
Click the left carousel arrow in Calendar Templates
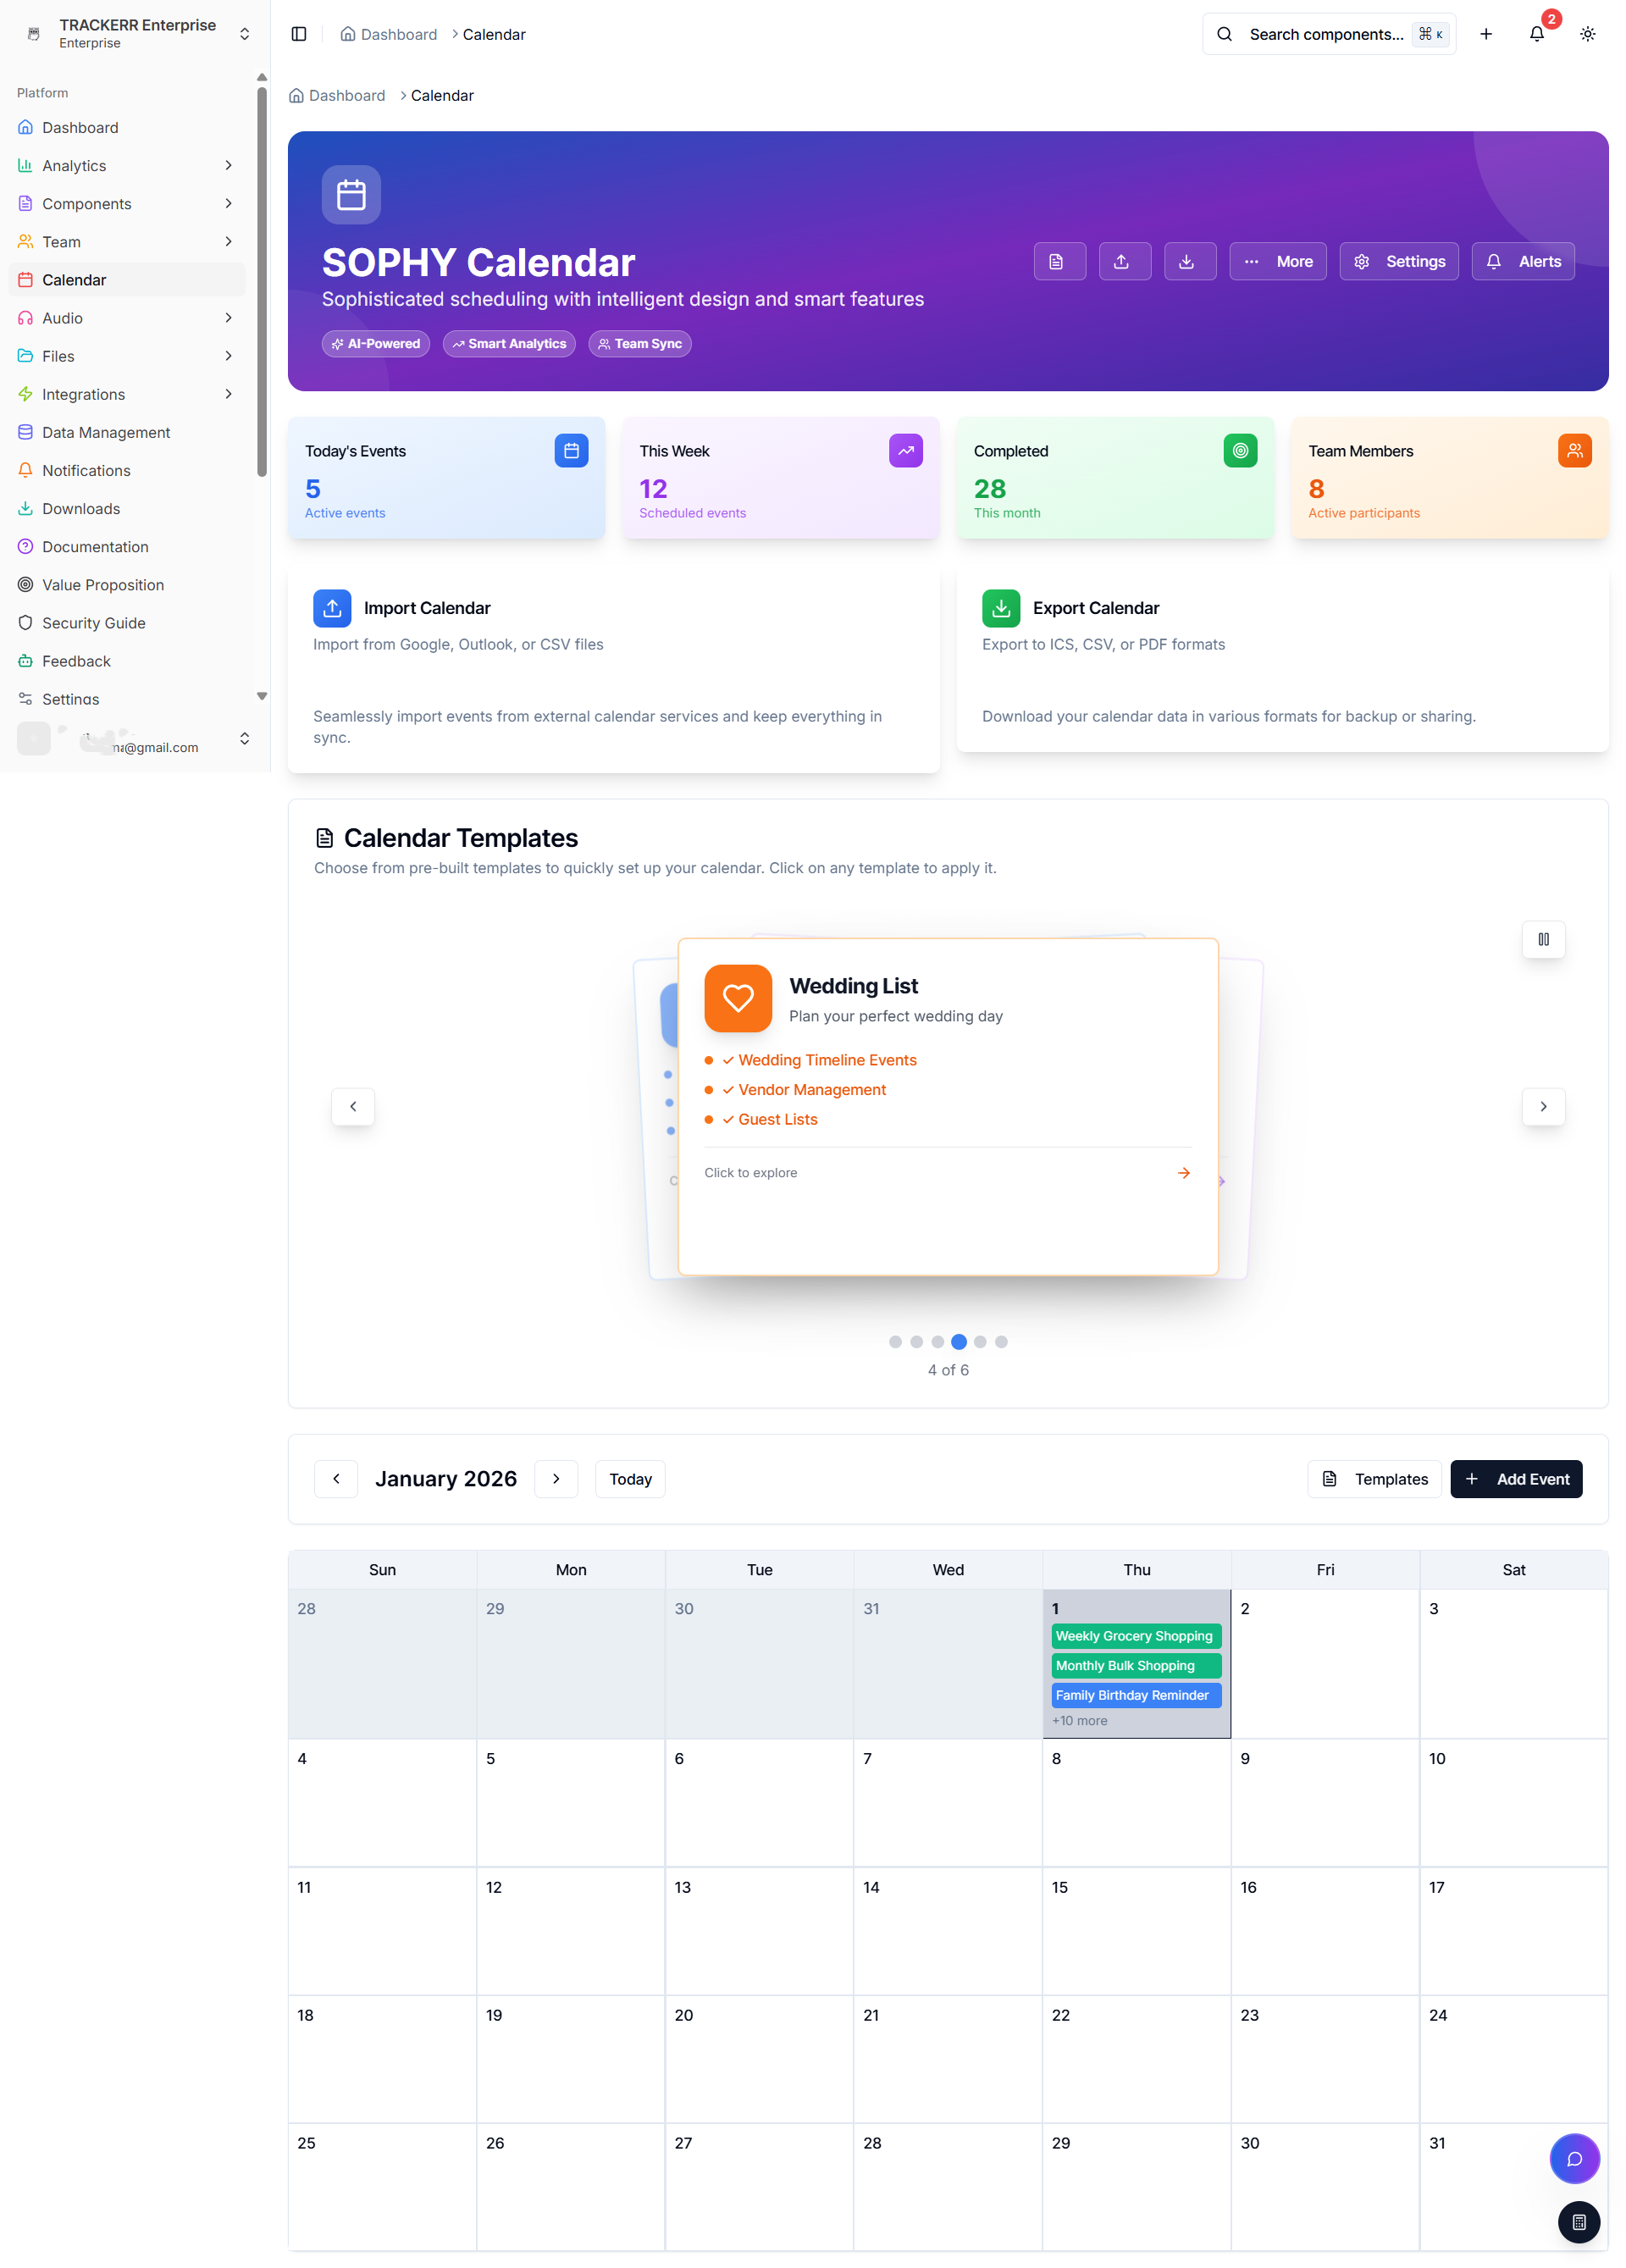(352, 1106)
